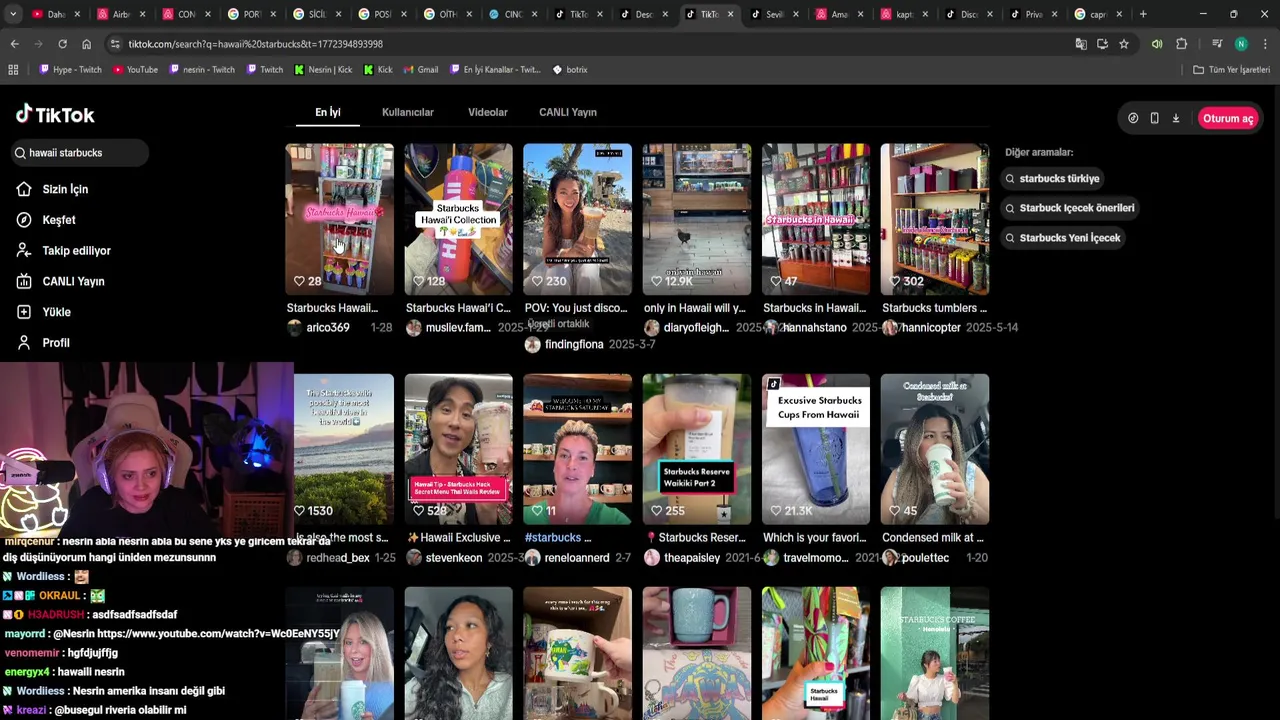Image resolution: width=1280 pixels, height=720 pixels.
Task: Open poulettec user profile
Action: click(x=925, y=558)
